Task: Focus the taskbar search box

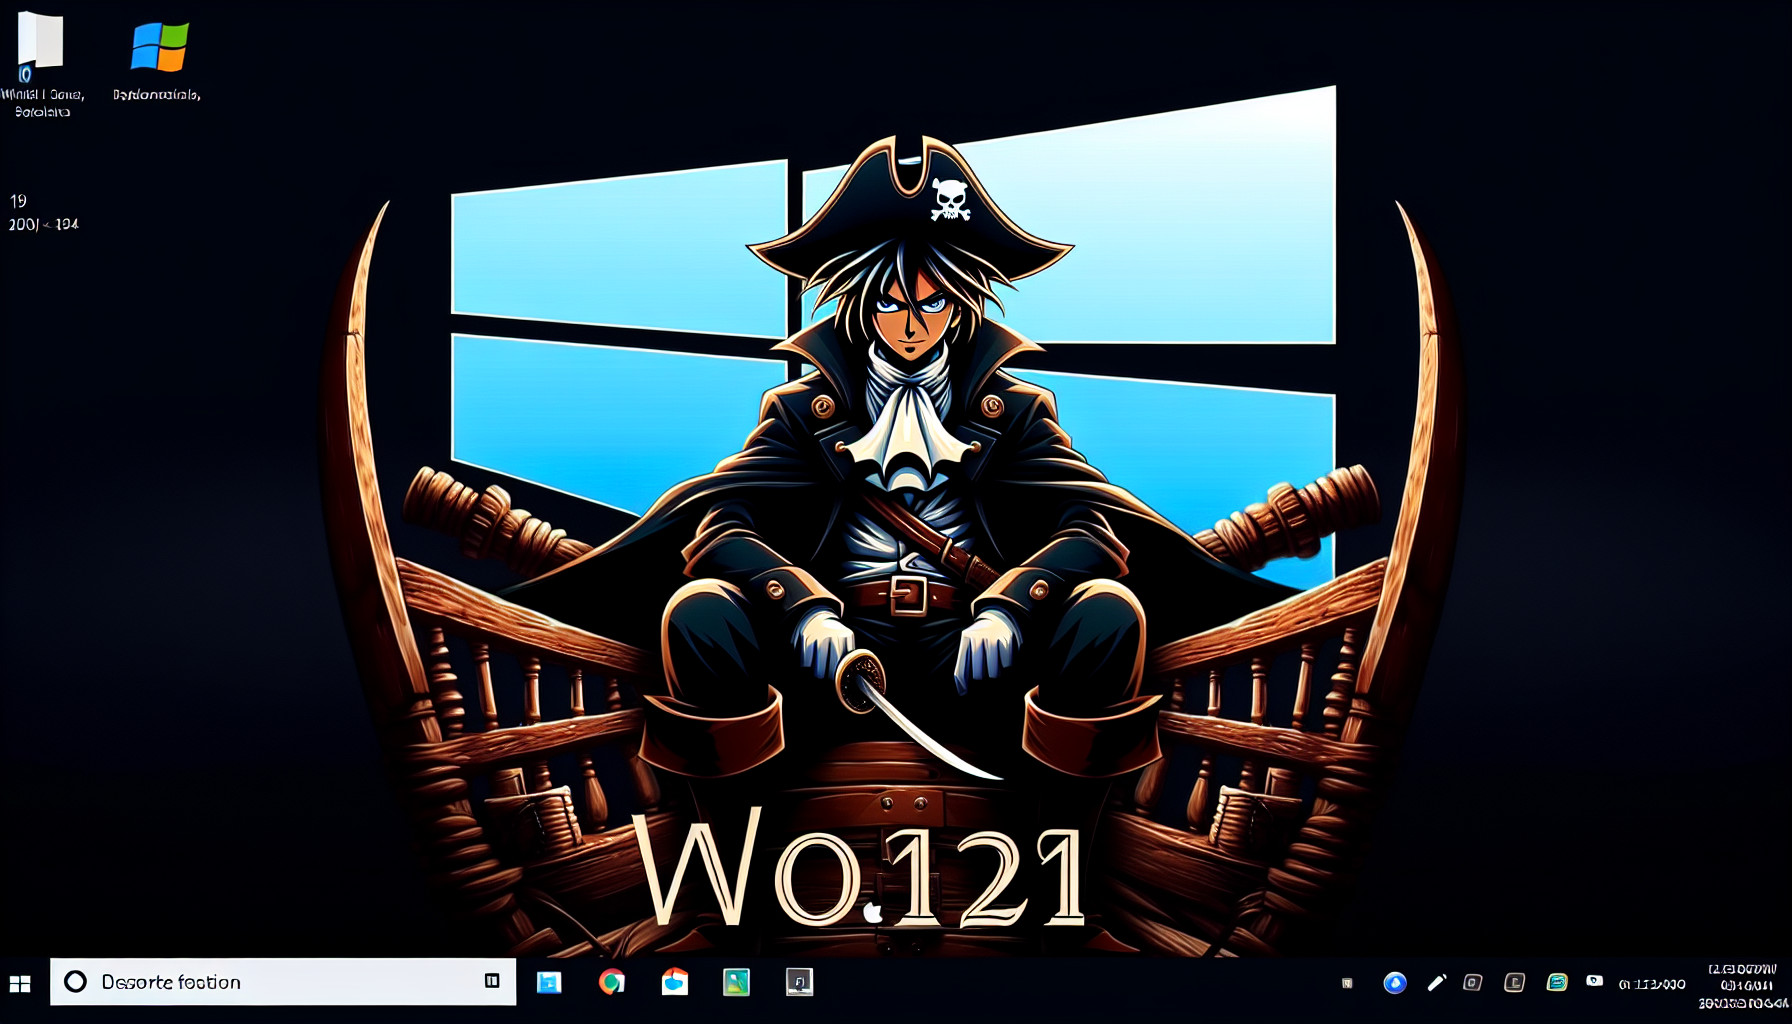Action: (x=283, y=982)
